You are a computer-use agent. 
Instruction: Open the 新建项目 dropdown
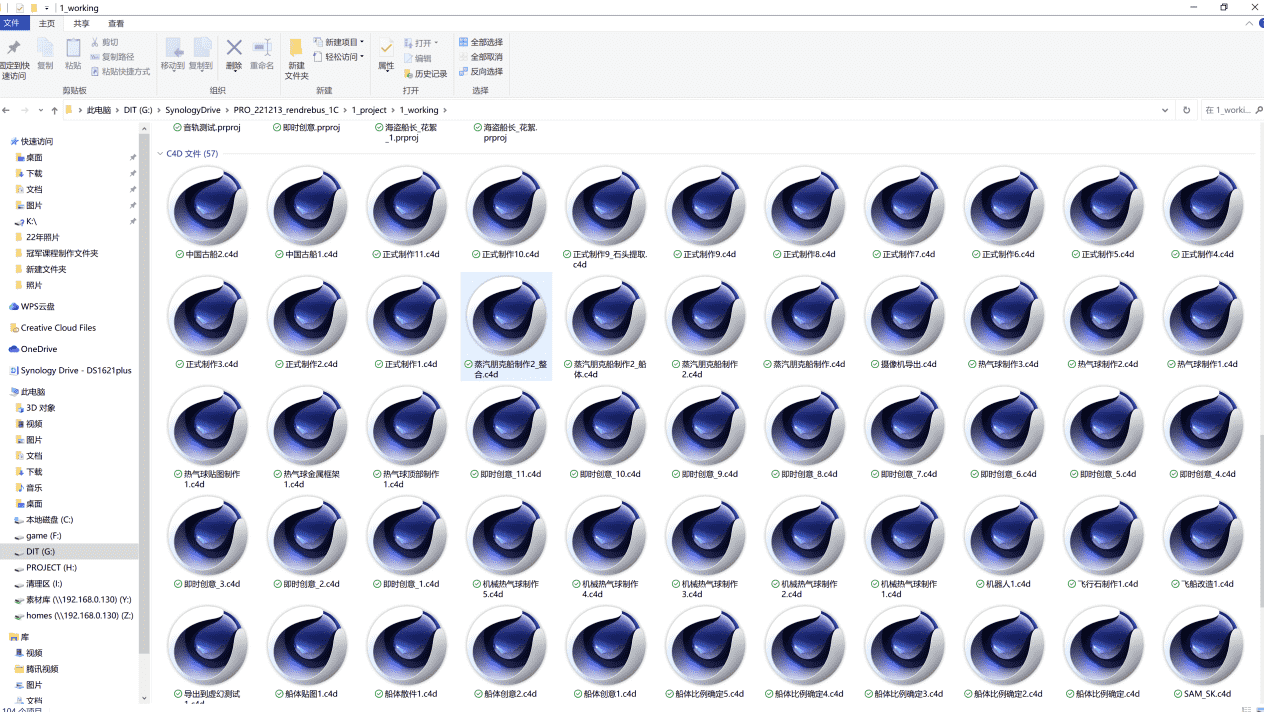[x=338, y=42]
